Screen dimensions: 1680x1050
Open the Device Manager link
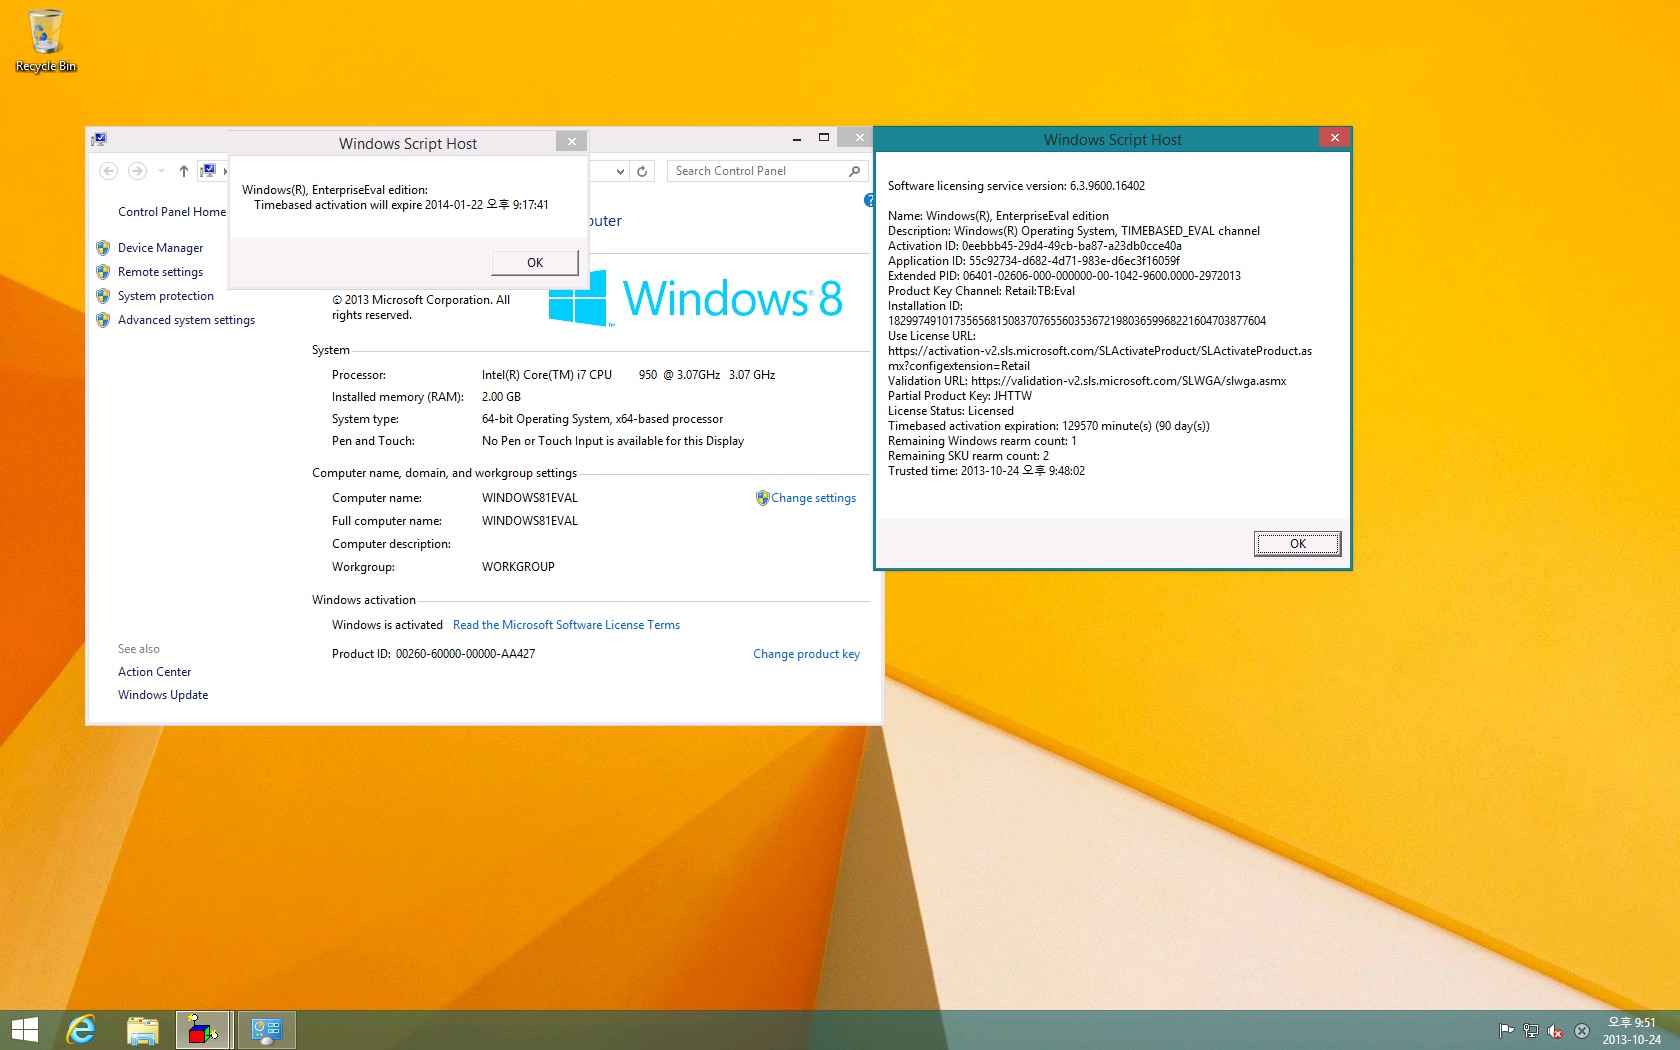[x=160, y=248]
